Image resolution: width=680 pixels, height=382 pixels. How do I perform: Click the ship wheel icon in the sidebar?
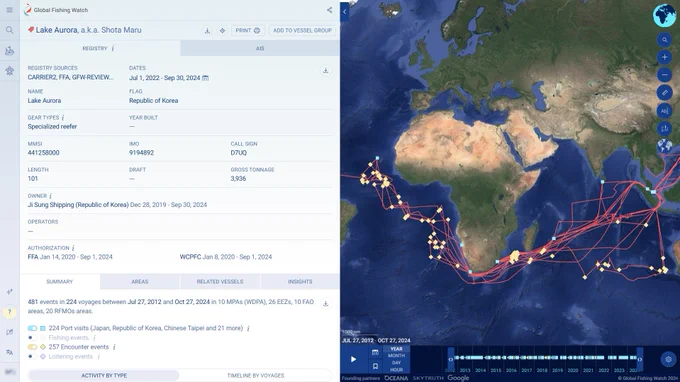(x=10, y=71)
